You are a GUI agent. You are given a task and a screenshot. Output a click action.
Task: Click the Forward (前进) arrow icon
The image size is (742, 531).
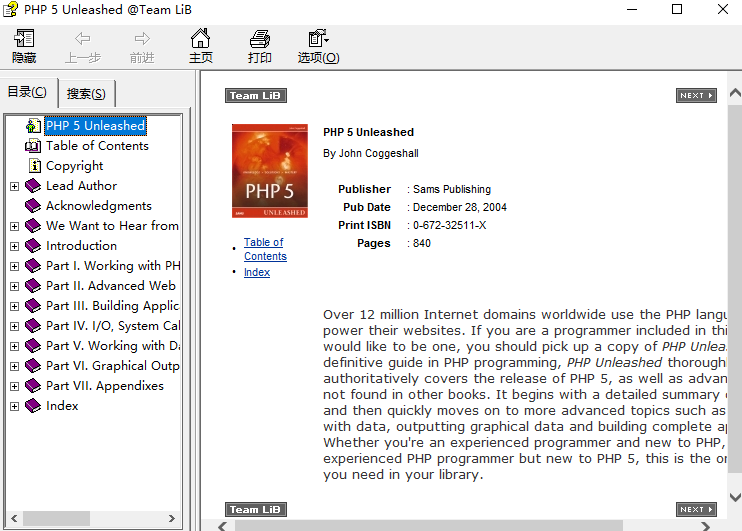tap(142, 39)
